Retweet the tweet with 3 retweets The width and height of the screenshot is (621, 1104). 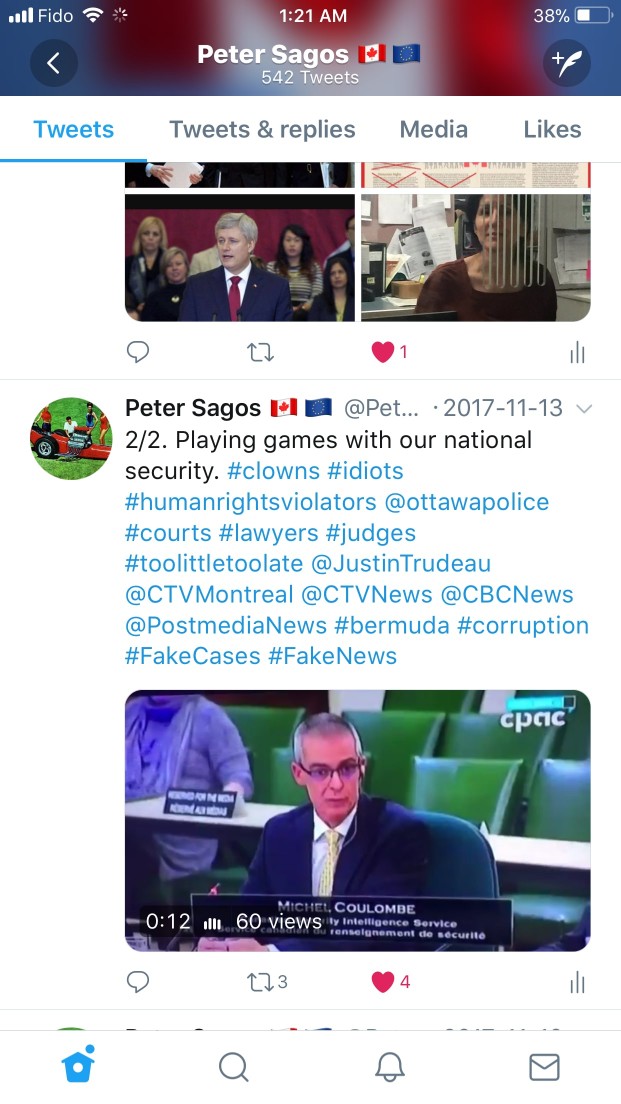268,981
